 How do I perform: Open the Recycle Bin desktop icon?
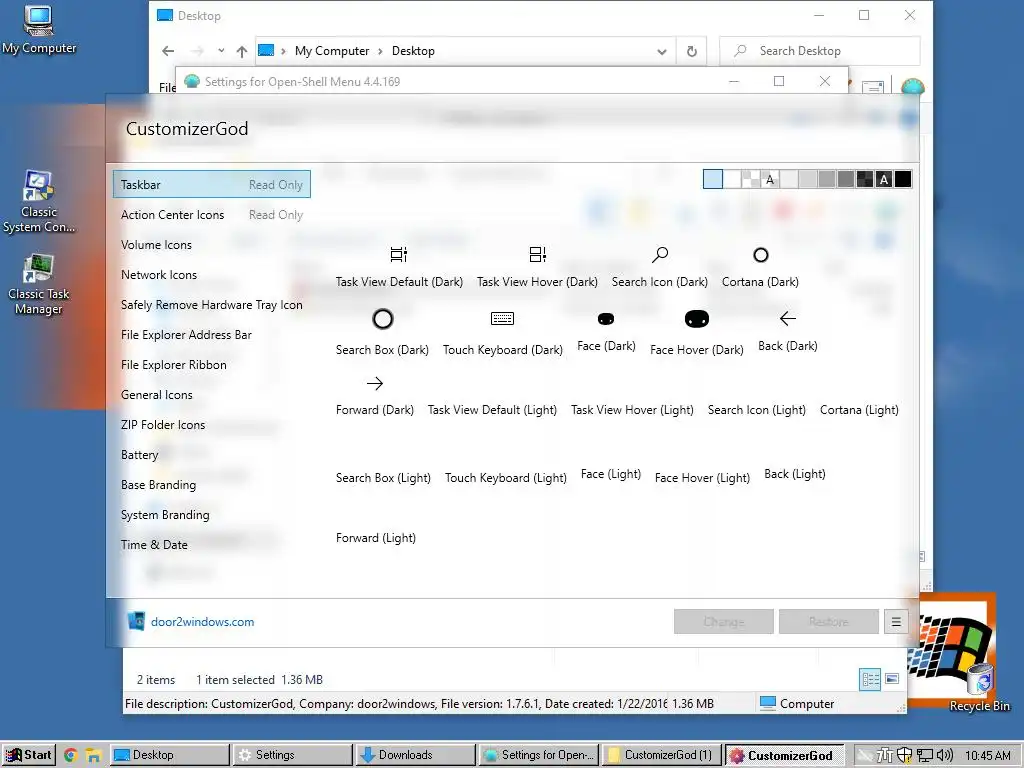point(979,687)
